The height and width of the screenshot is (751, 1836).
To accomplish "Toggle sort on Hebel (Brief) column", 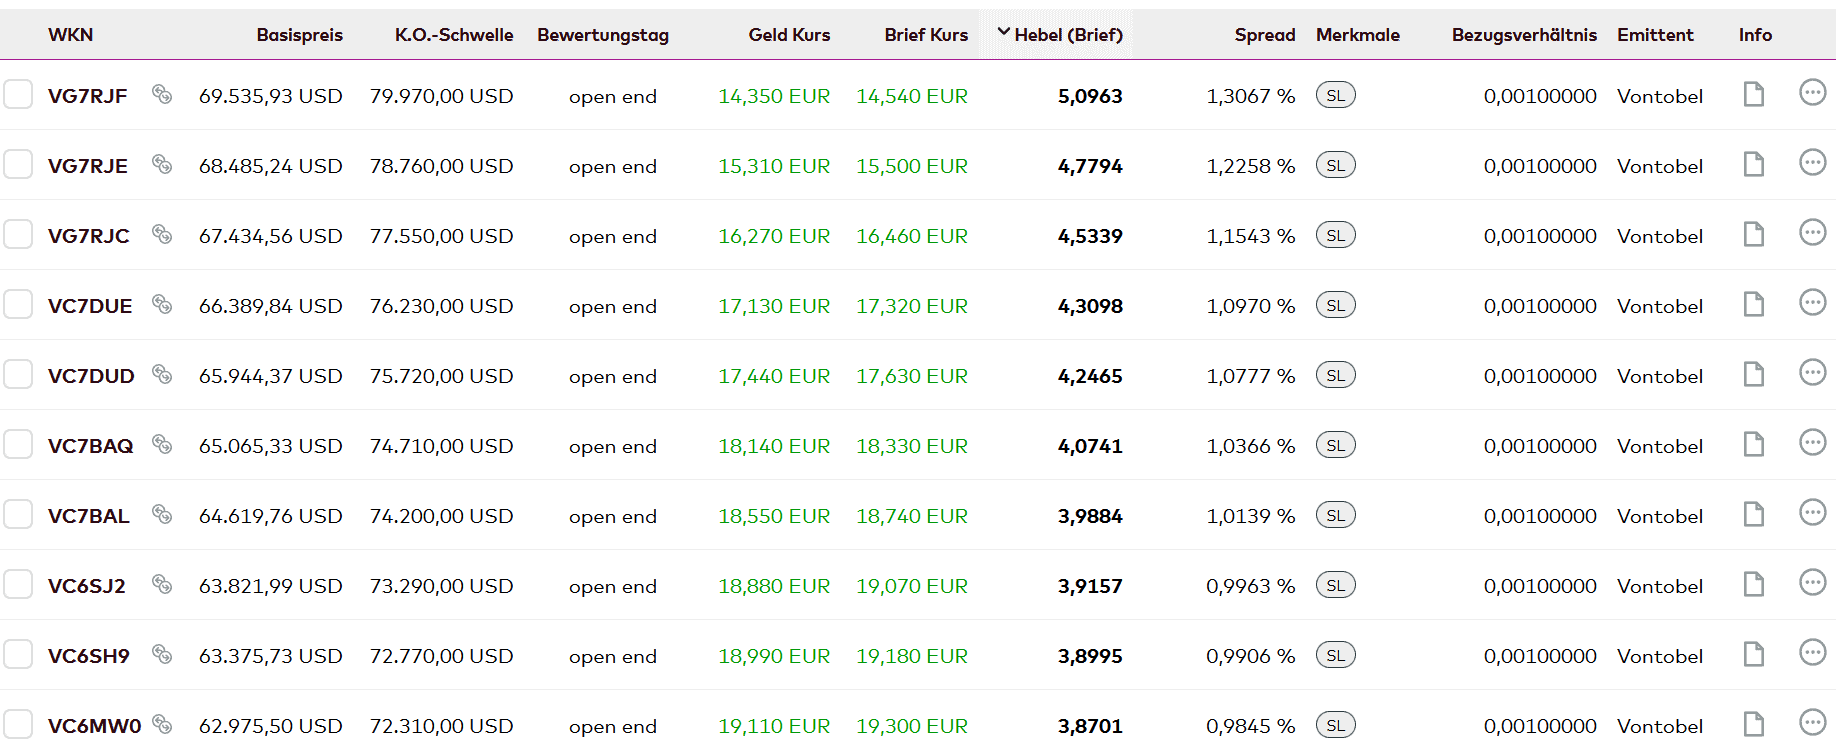I will click(1060, 35).
